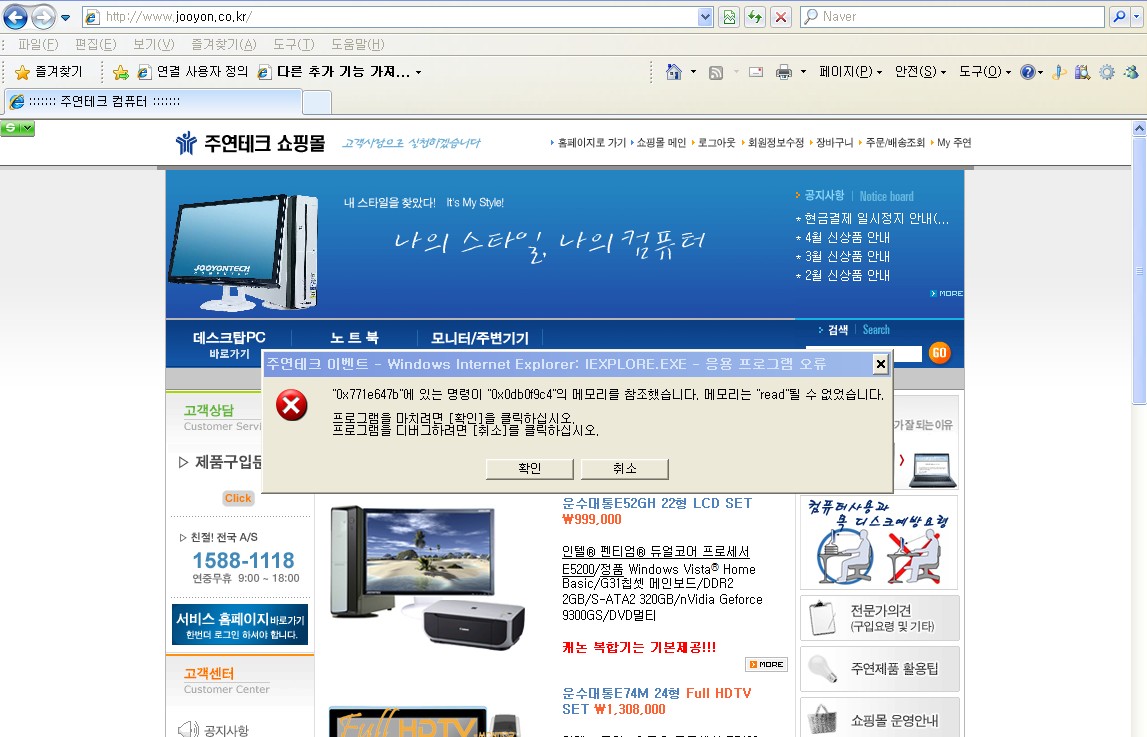The height and width of the screenshot is (737, 1147).
Task: Open the 장바구니 cart link
Action: 835,143
